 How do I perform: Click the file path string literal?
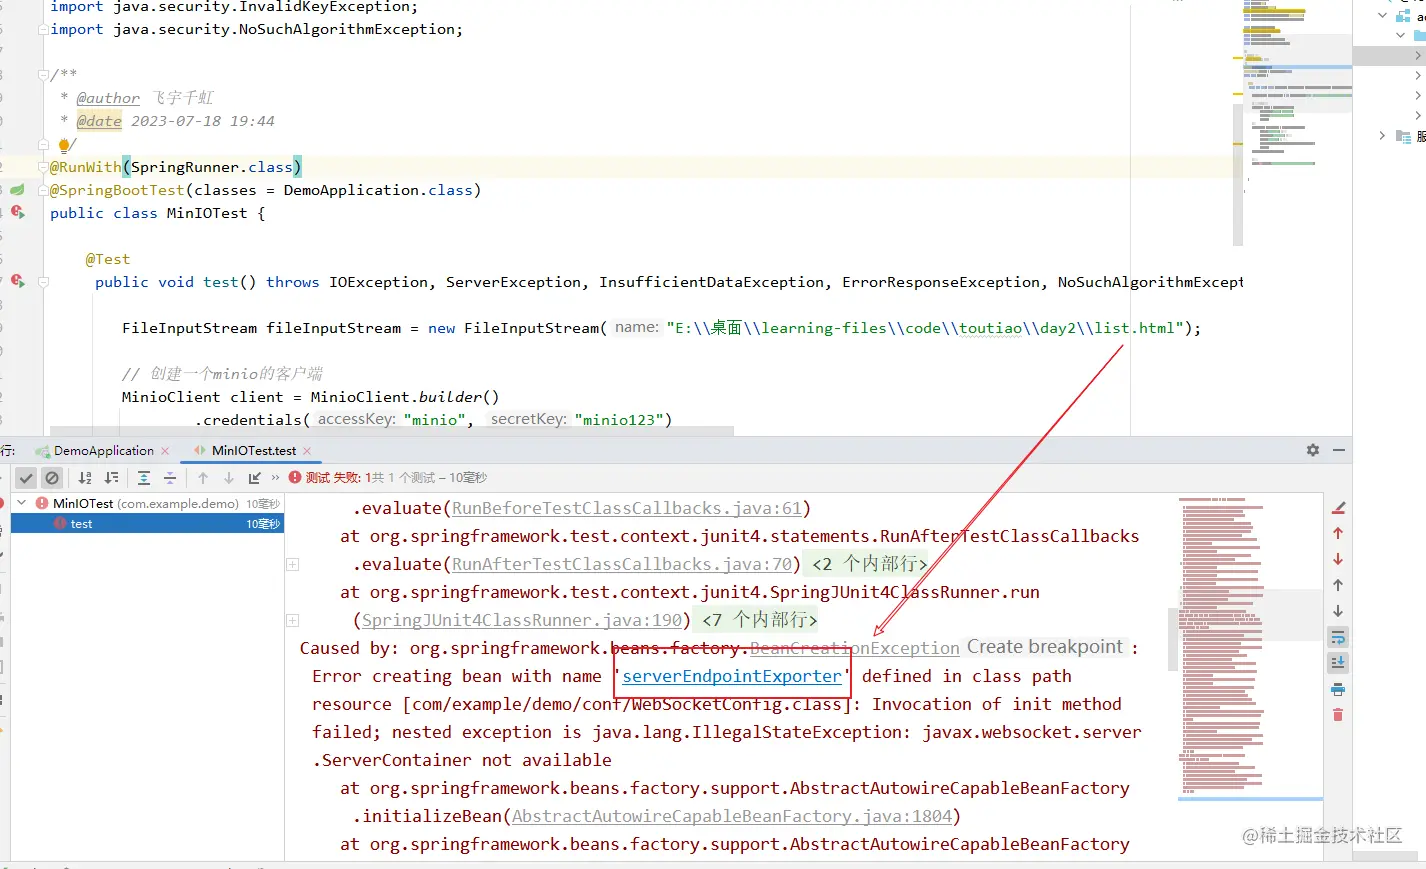tap(925, 328)
